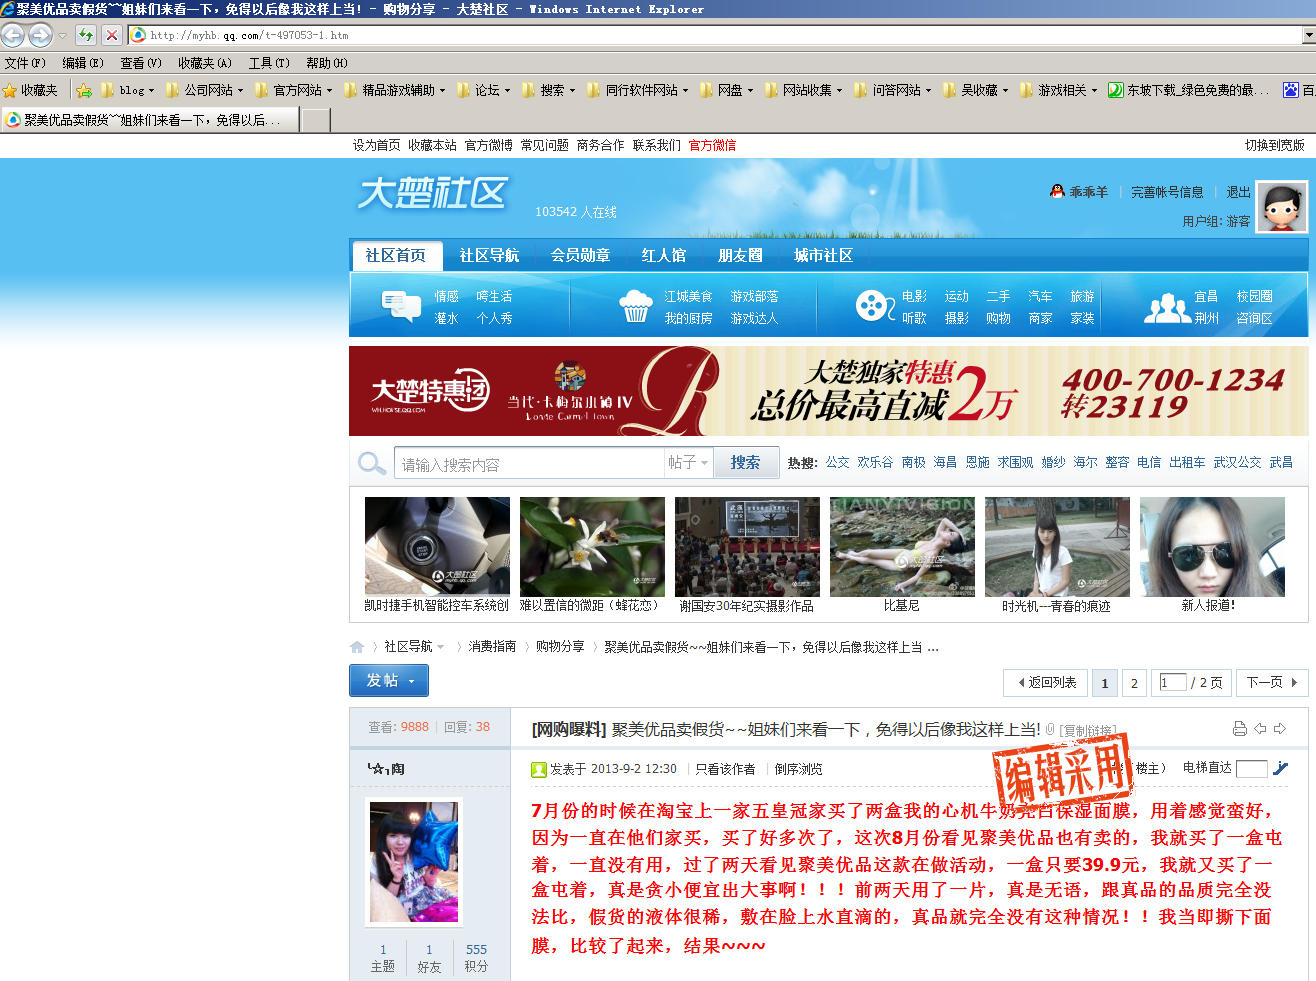Click the 请输入搜索内容 search input

[x=529, y=463]
